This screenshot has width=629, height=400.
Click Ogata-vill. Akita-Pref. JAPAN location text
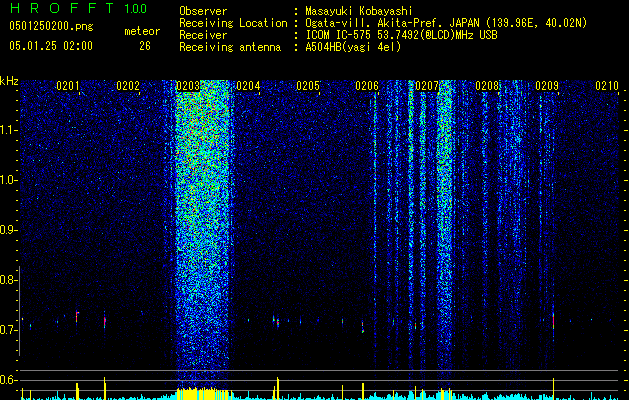tap(446, 23)
